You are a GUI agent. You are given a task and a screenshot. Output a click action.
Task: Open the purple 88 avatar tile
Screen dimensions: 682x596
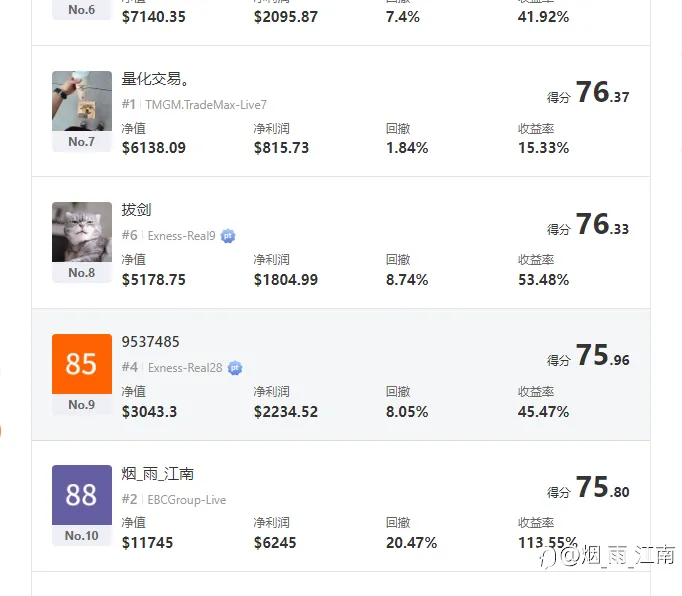[x=82, y=495]
